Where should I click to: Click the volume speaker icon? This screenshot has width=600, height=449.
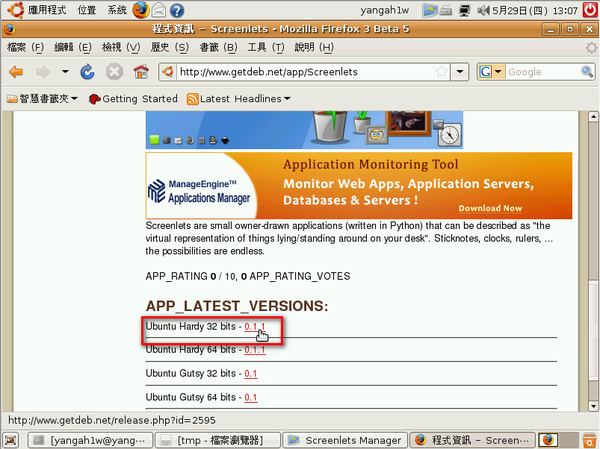[483, 10]
